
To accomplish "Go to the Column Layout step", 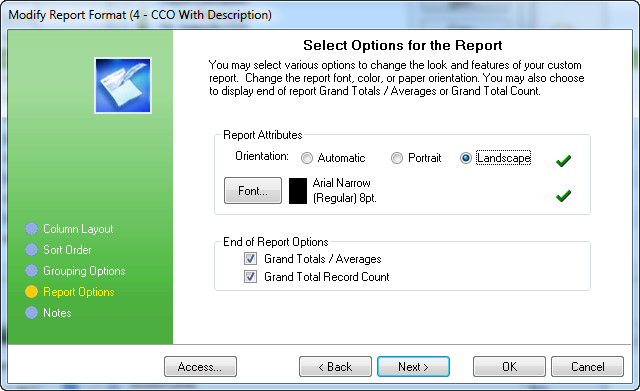I will click(x=78, y=229).
